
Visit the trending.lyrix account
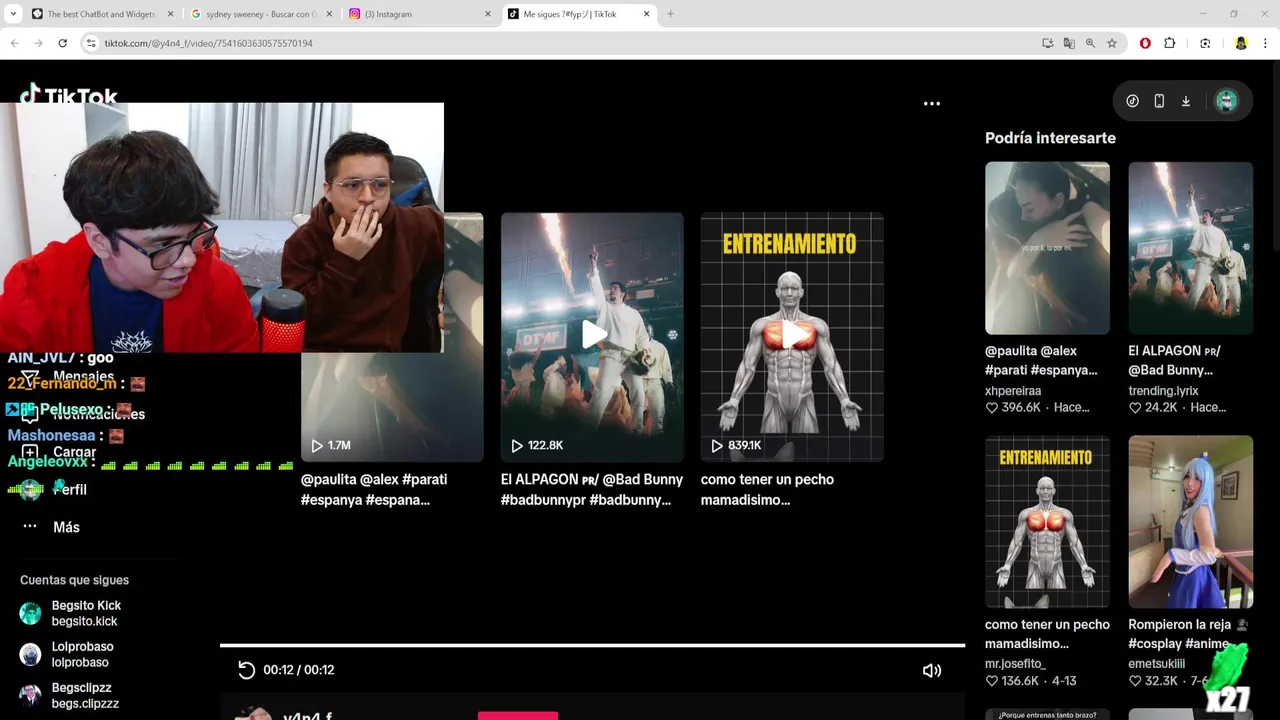(1163, 391)
